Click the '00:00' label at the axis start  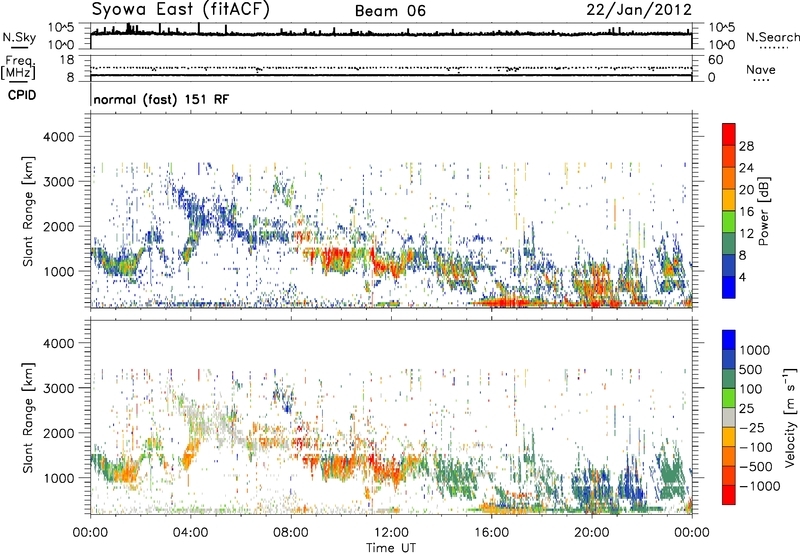(90, 533)
